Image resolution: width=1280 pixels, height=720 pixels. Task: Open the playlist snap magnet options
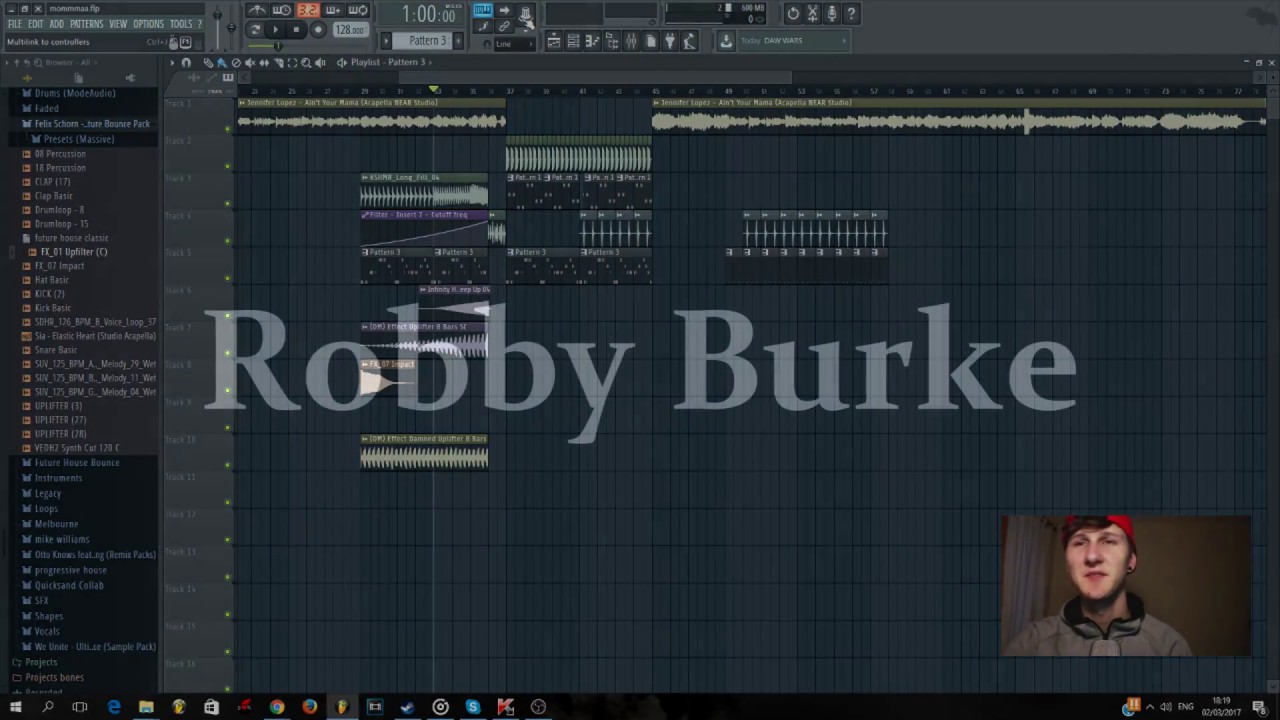186,62
